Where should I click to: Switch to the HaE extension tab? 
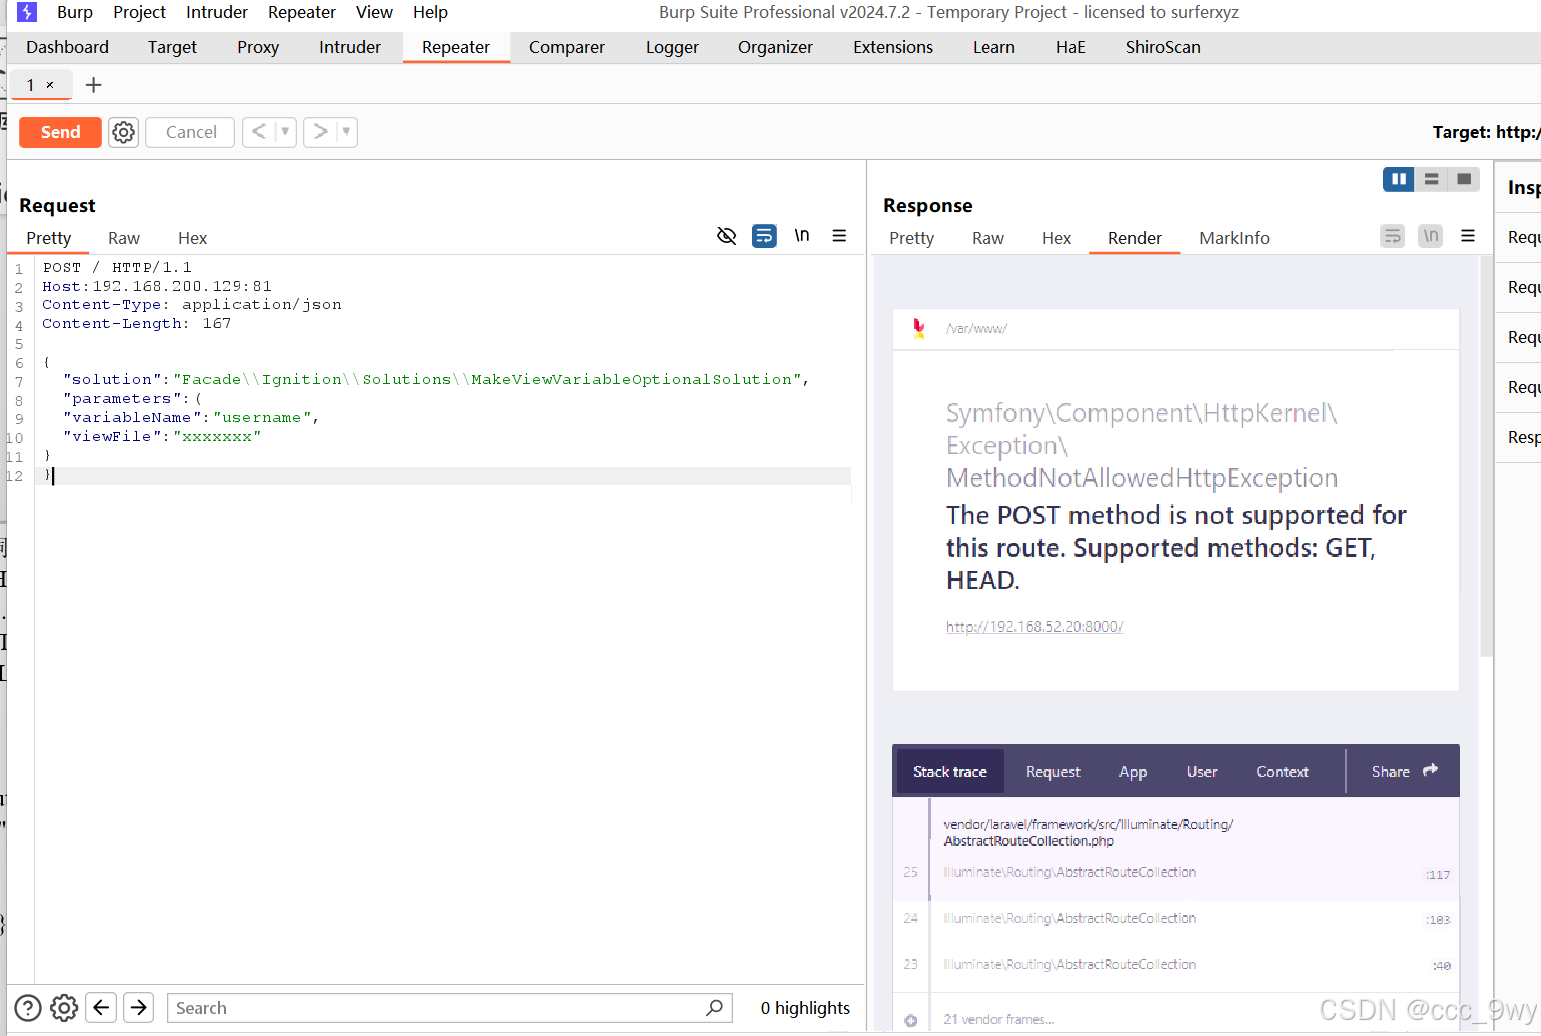click(x=1070, y=47)
